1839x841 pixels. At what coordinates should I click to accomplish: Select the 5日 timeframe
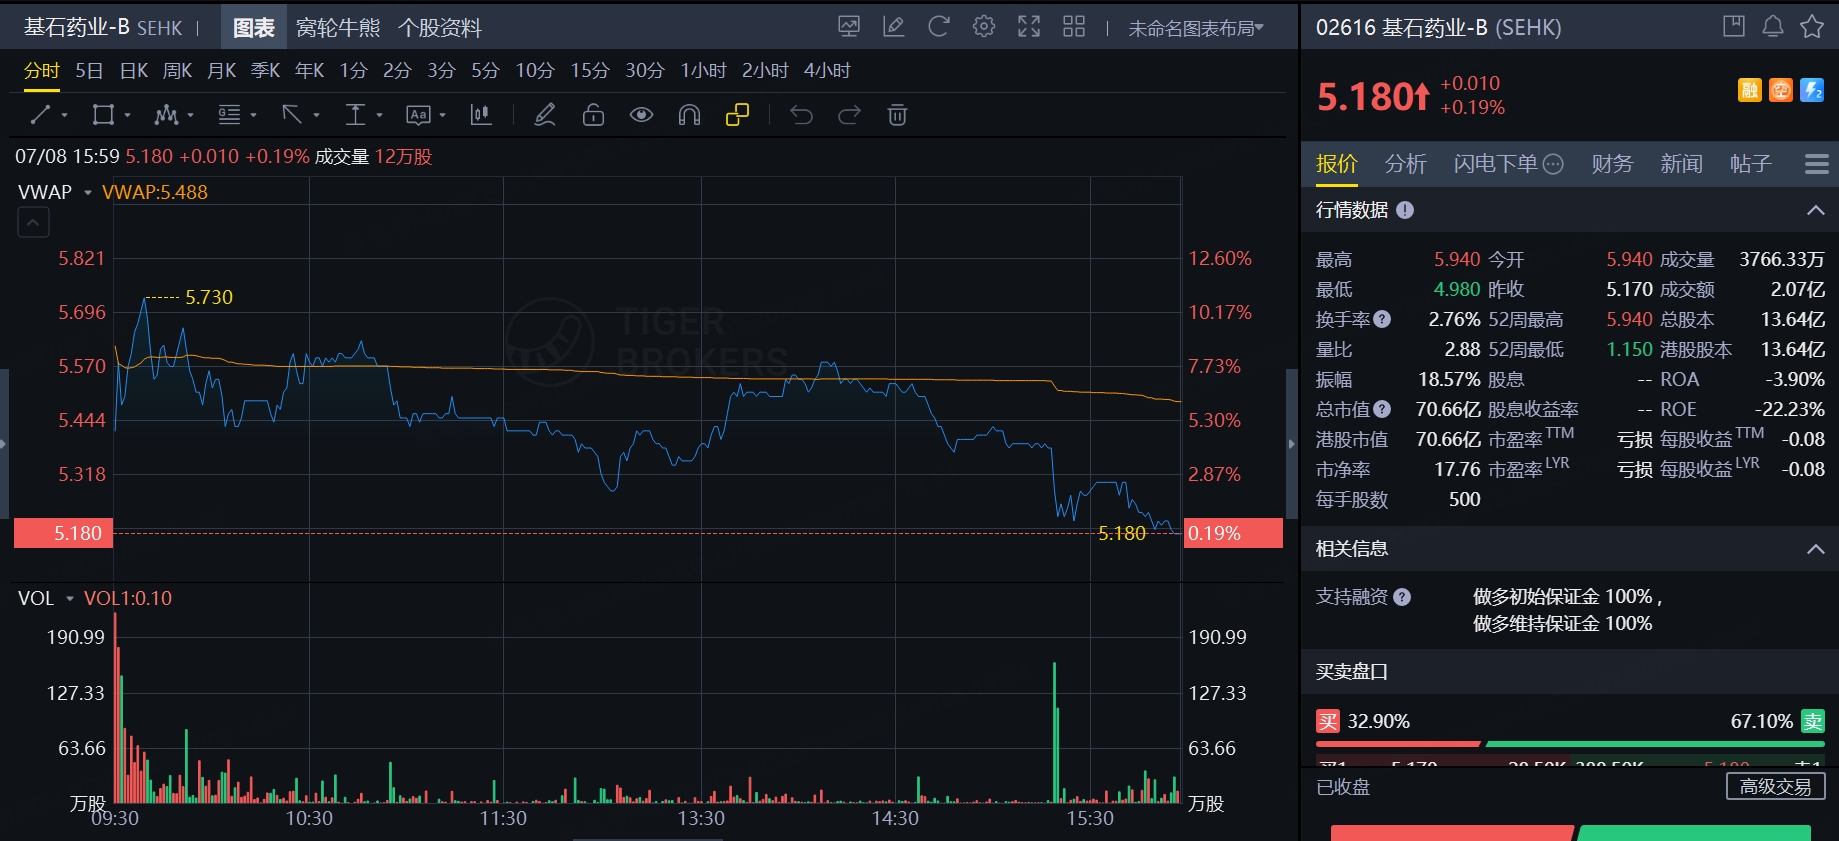[x=89, y=71]
